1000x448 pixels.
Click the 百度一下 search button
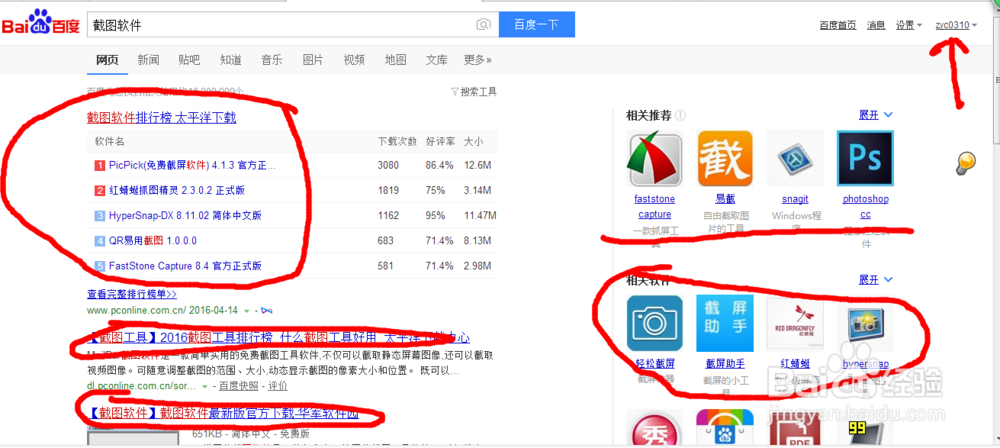click(536, 25)
